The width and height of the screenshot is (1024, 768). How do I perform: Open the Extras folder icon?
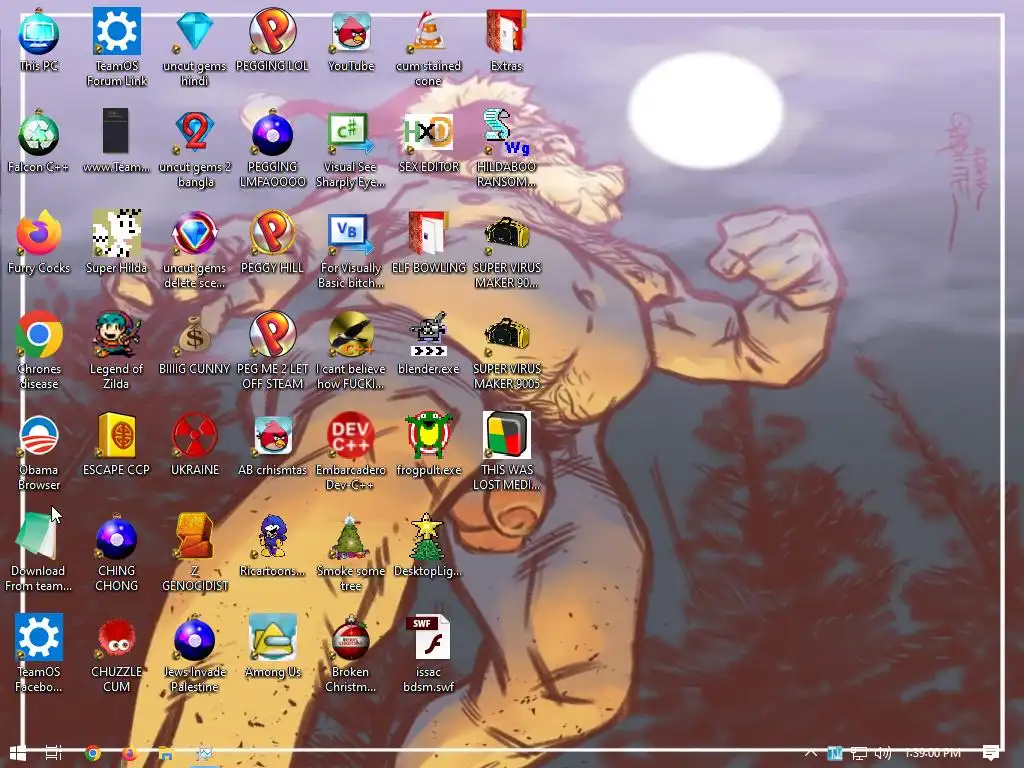506,40
